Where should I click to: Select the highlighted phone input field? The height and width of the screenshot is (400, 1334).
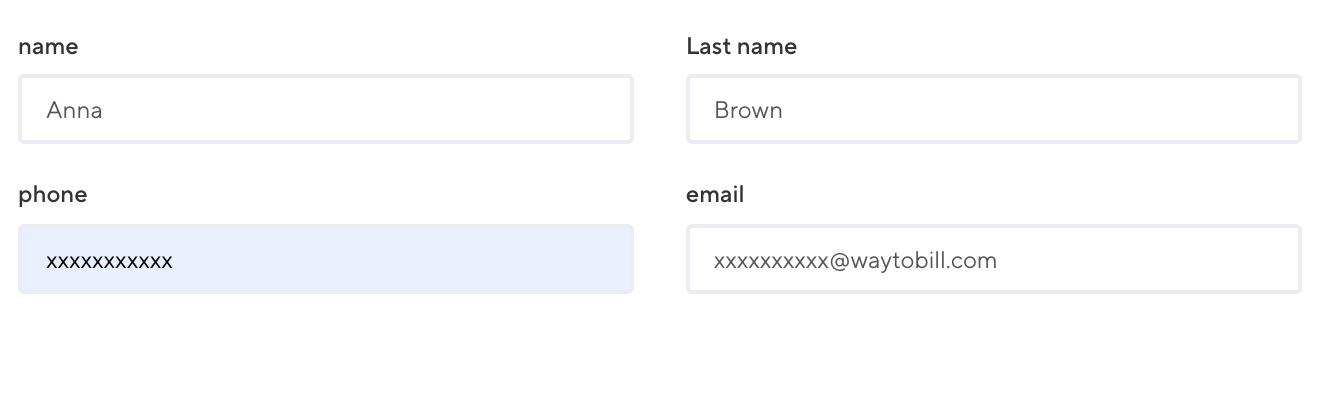click(x=326, y=260)
